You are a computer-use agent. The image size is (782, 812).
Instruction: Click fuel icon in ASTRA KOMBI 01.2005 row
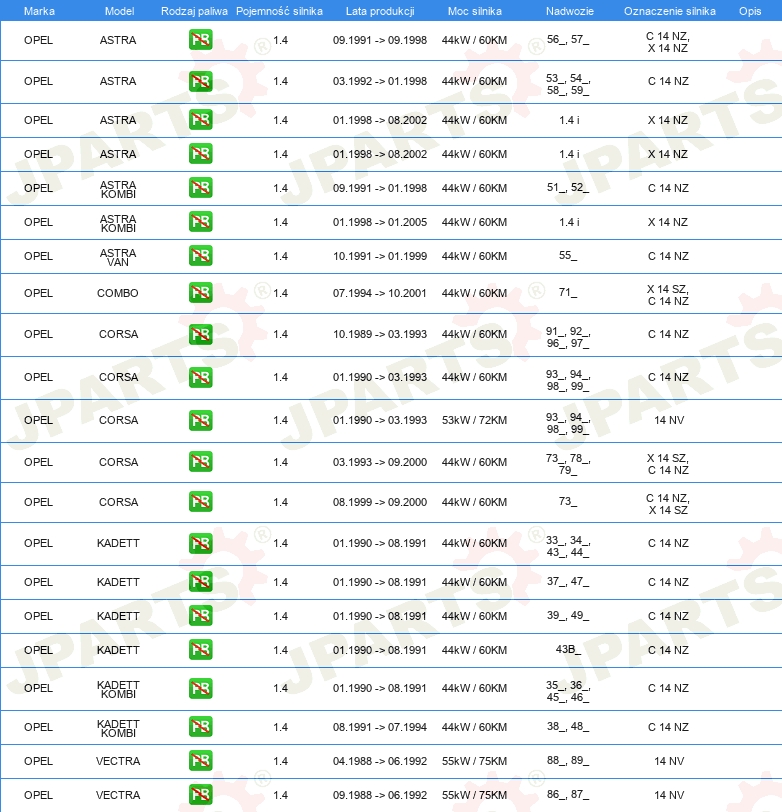point(200,222)
